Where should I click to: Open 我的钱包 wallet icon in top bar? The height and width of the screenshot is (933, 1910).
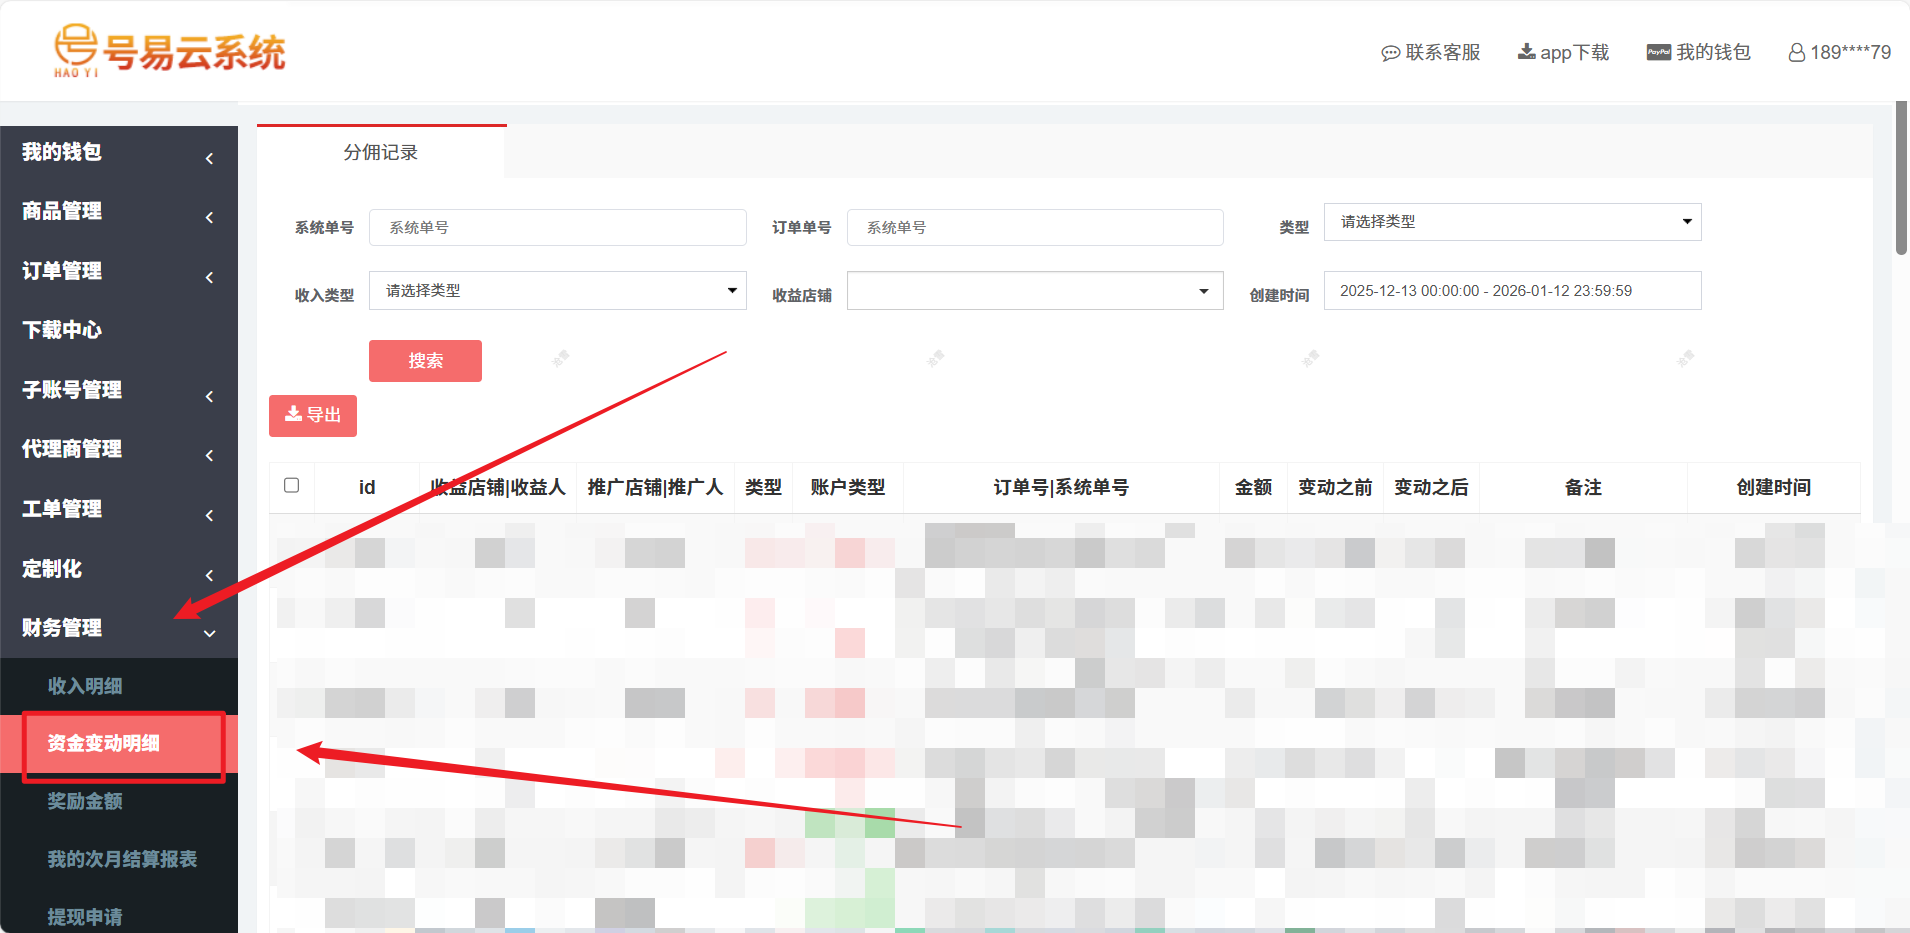click(x=1657, y=51)
